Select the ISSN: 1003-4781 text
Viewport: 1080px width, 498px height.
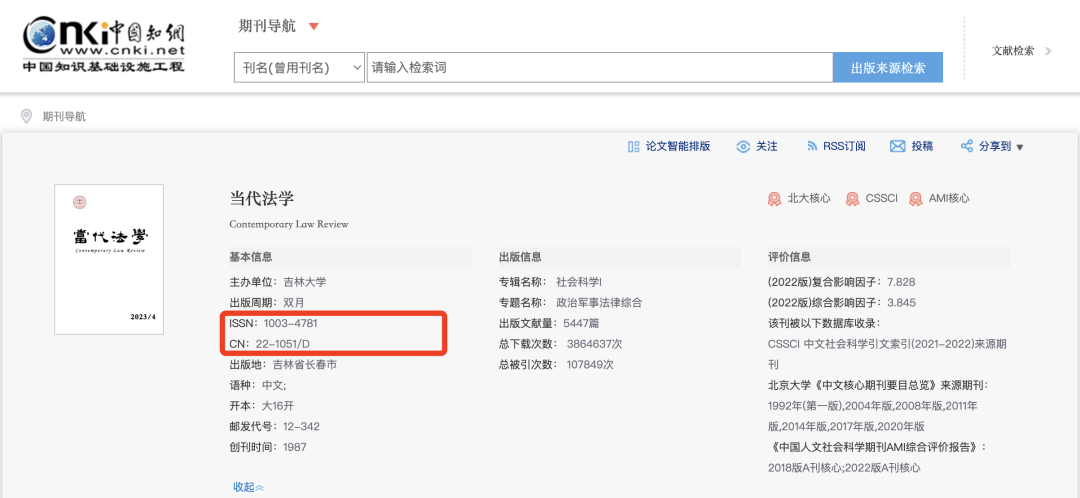[x=273, y=323]
